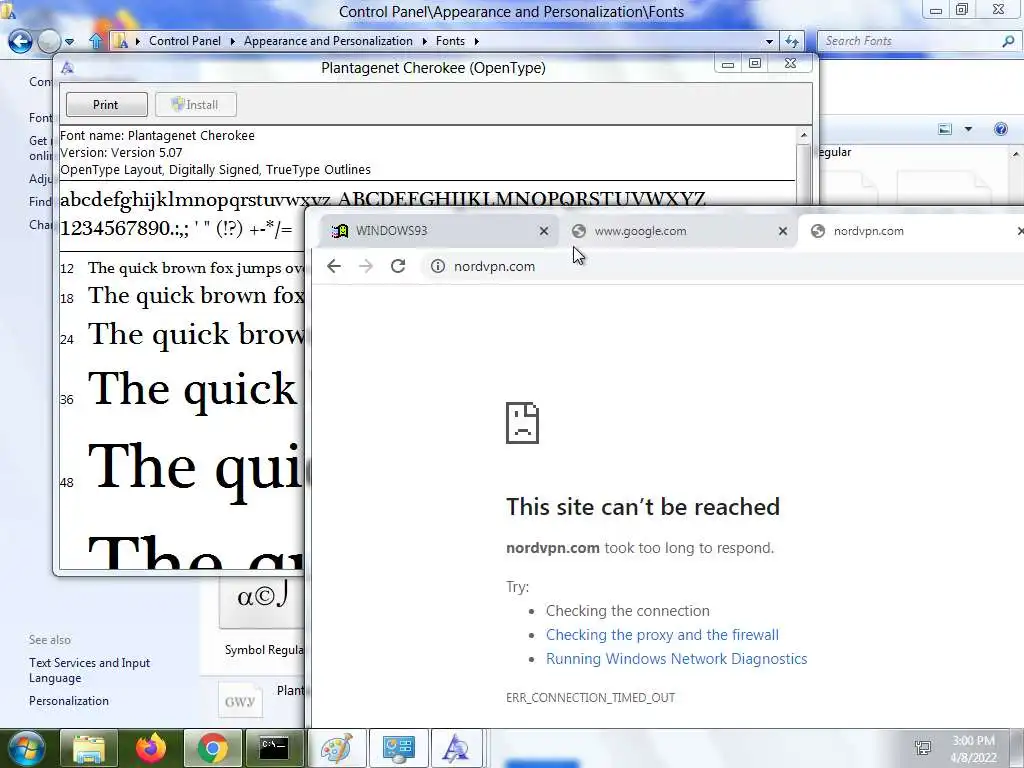Click forward button in Fonts window
Viewport: 1024px width, 768px height.
pyautogui.click(x=49, y=41)
